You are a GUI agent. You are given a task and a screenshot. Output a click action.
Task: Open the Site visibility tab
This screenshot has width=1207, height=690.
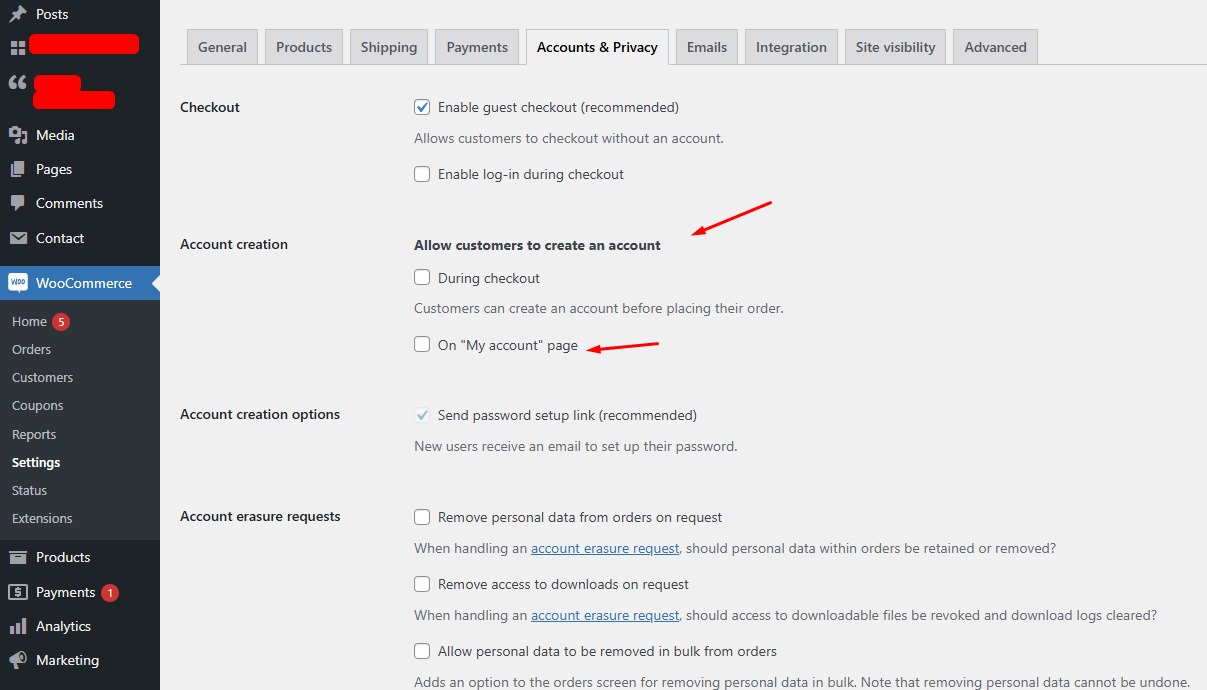895,47
